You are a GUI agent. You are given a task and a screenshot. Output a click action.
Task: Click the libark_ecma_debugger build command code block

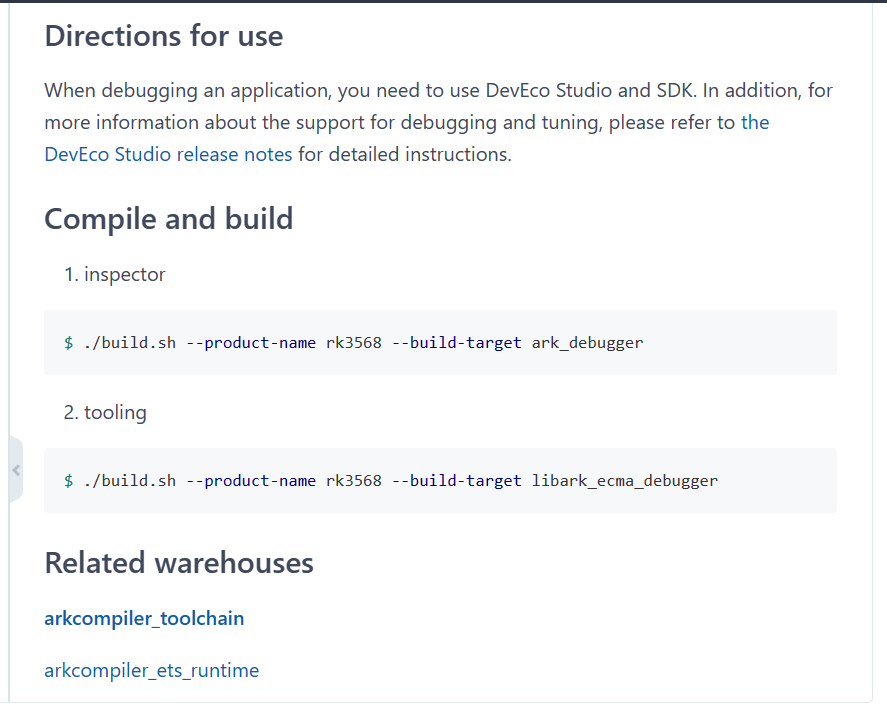(440, 481)
